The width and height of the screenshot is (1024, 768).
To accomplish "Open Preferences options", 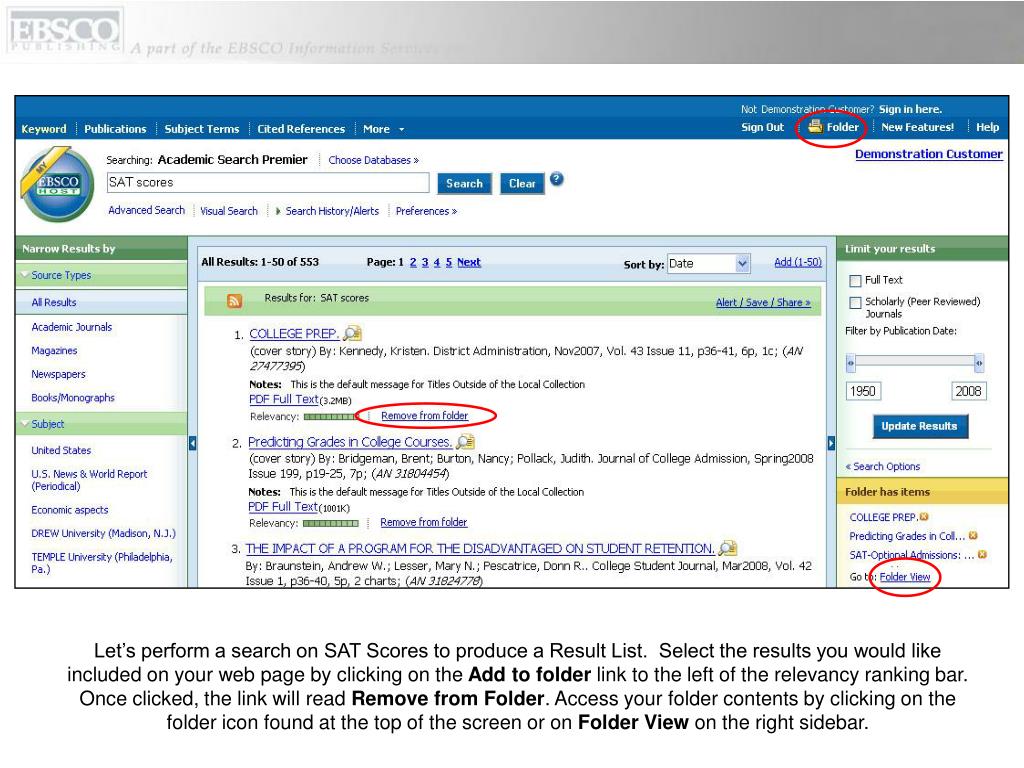I will point(426,211).
